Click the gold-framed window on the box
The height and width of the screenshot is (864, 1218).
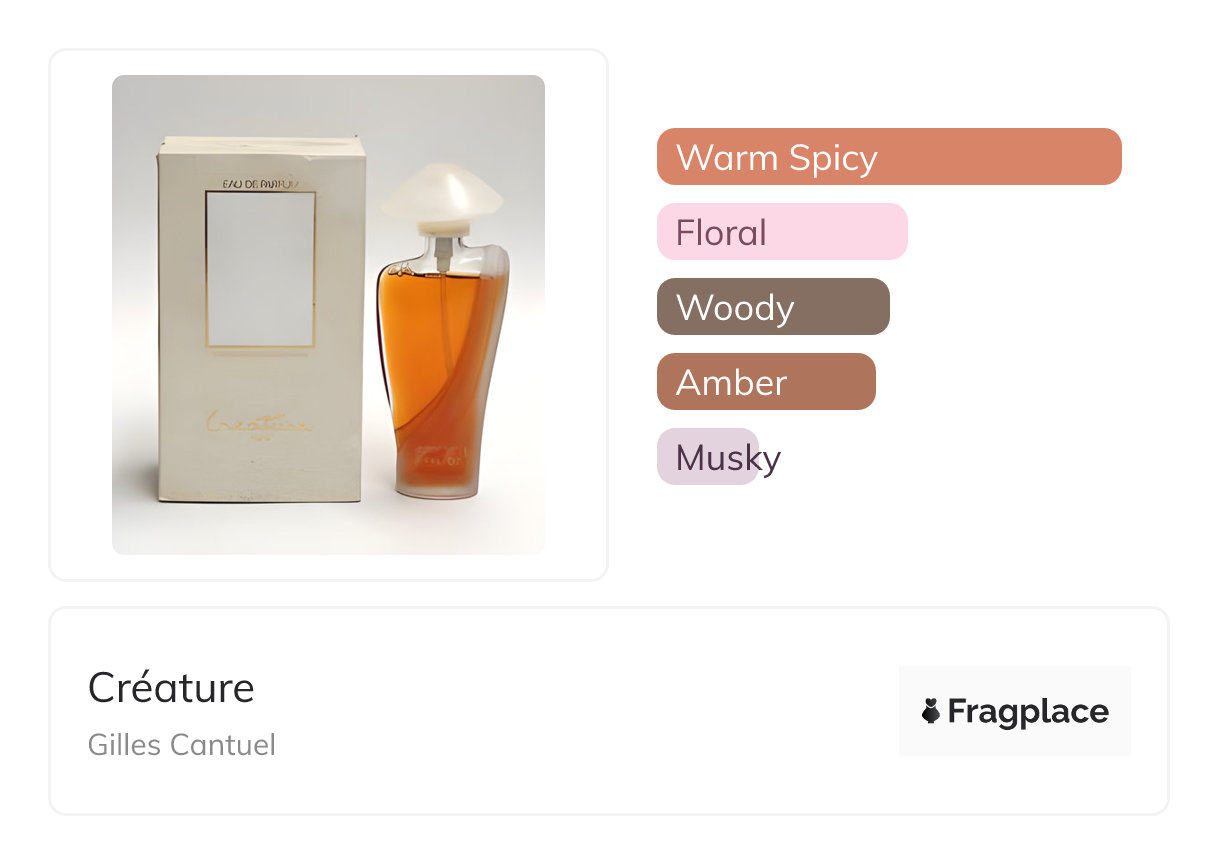point(260,270)
